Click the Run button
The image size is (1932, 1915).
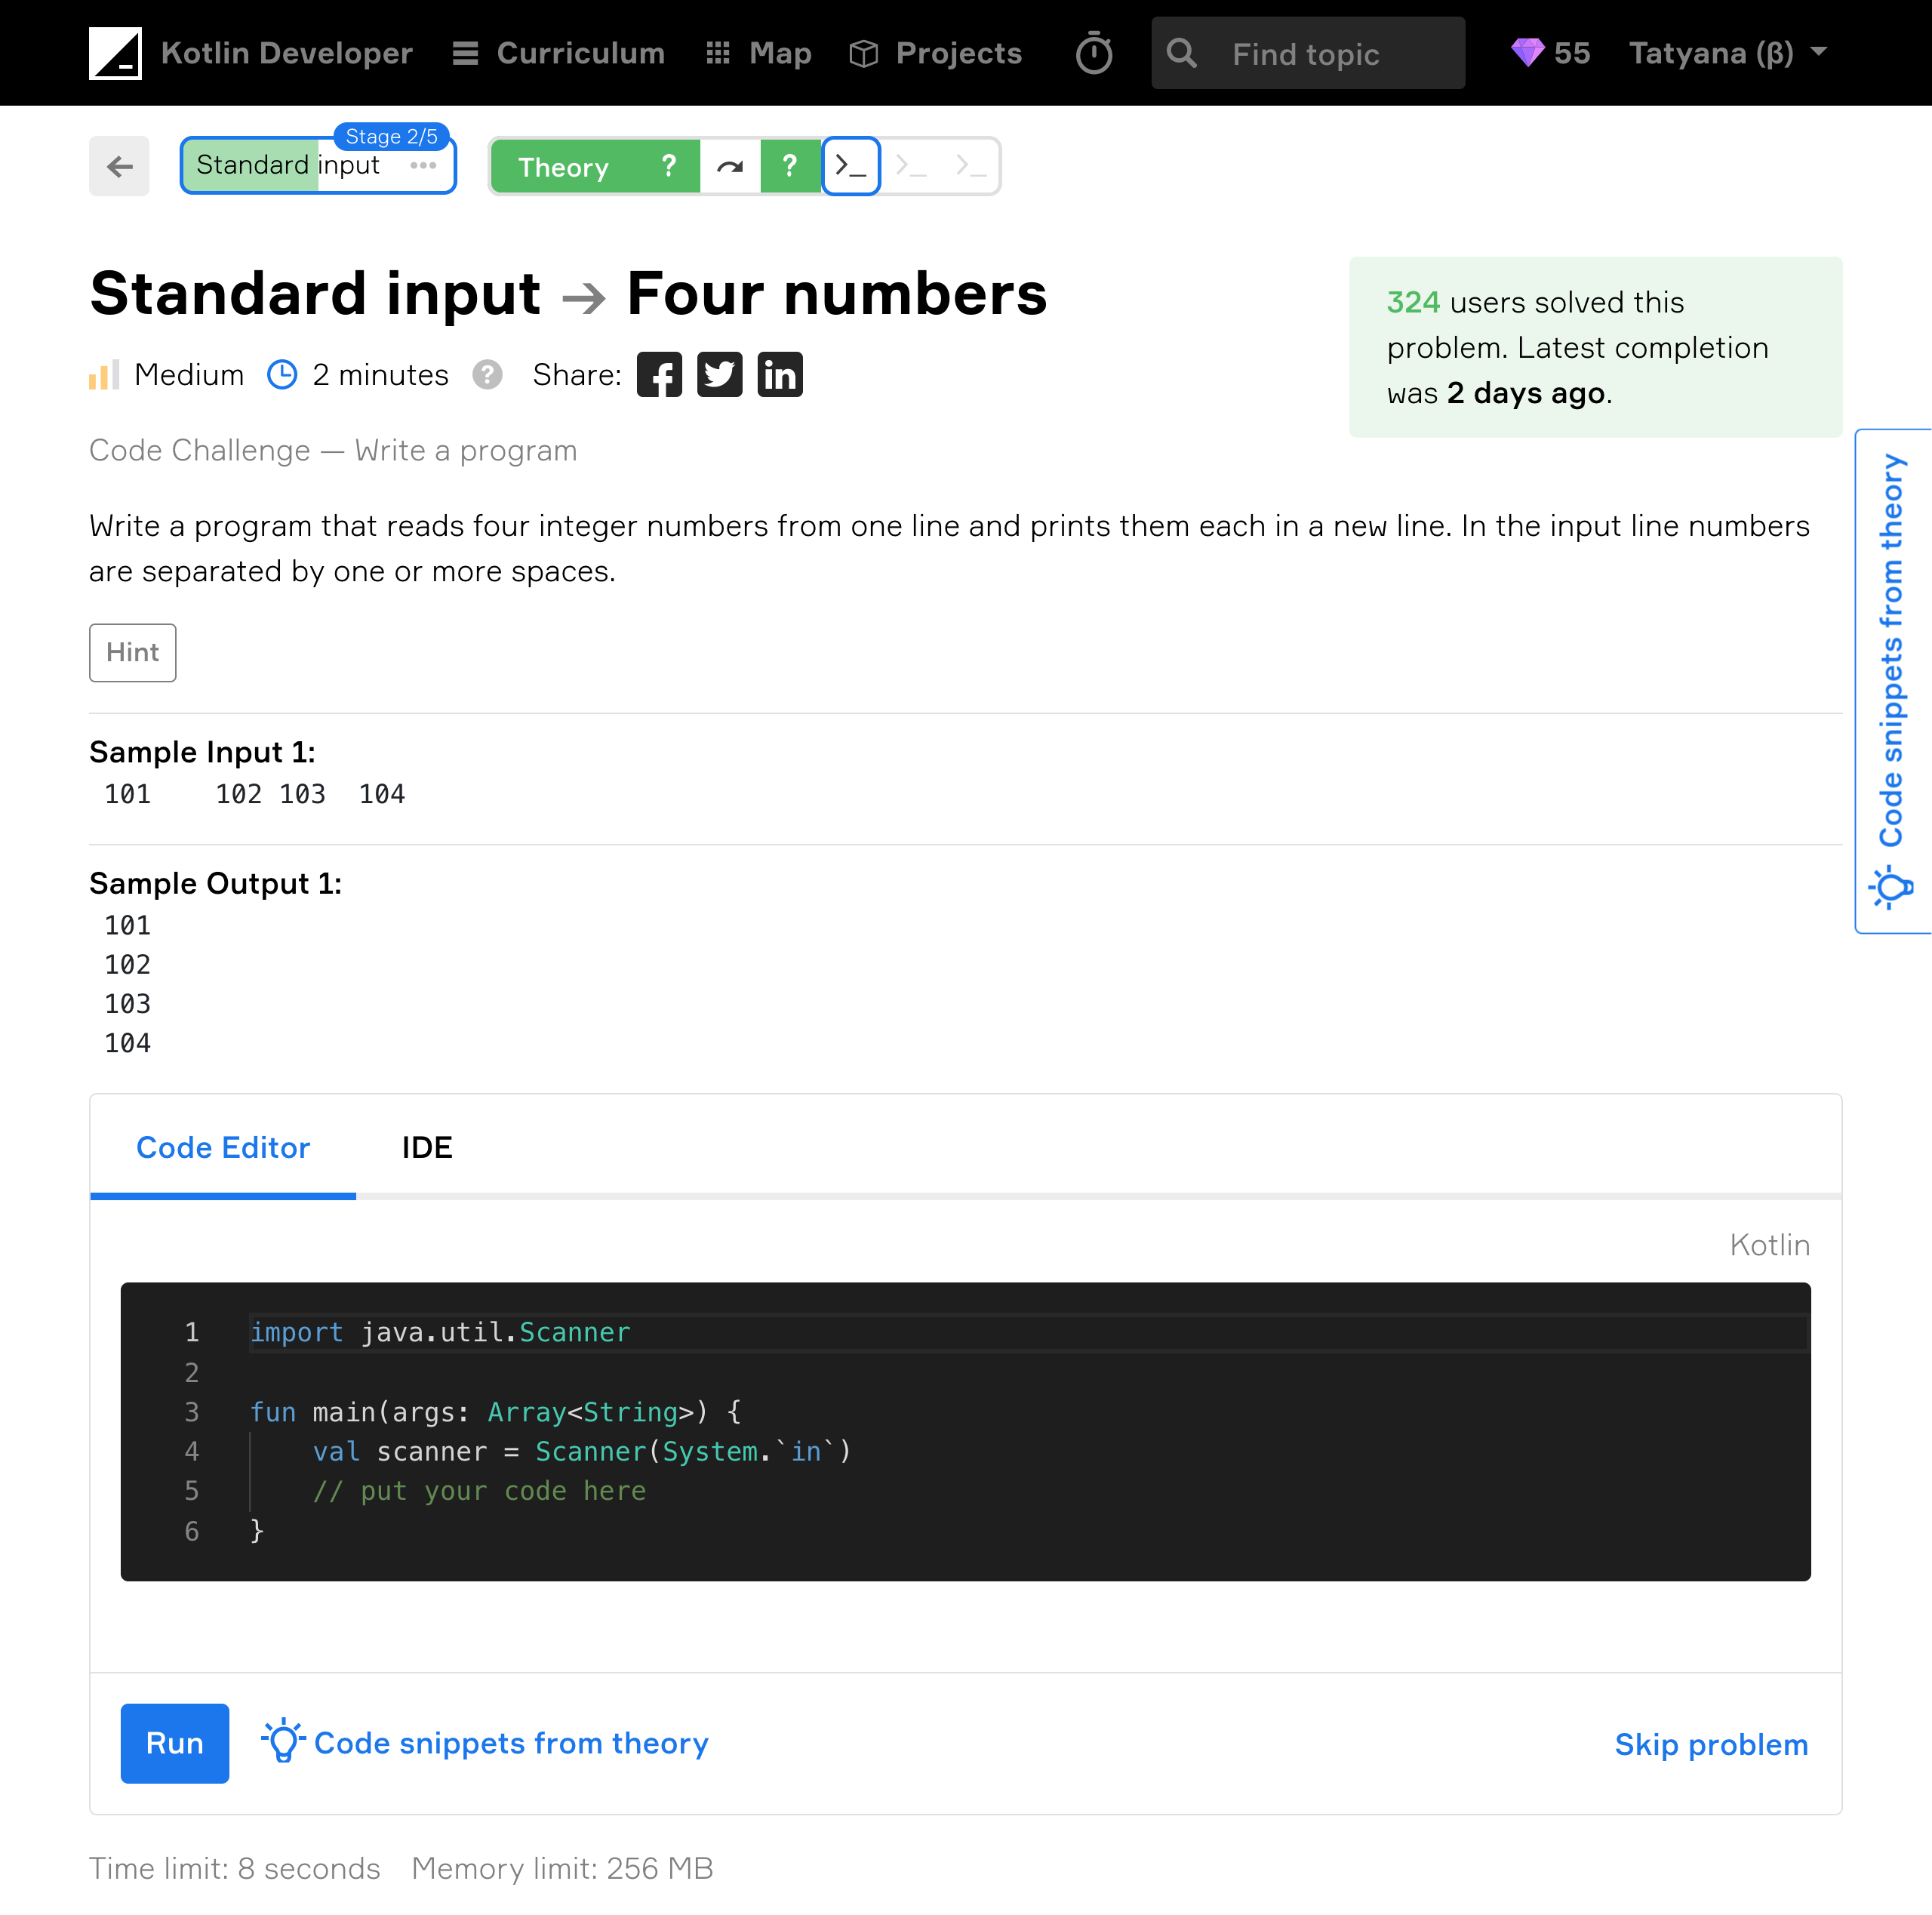(175, 1743)
